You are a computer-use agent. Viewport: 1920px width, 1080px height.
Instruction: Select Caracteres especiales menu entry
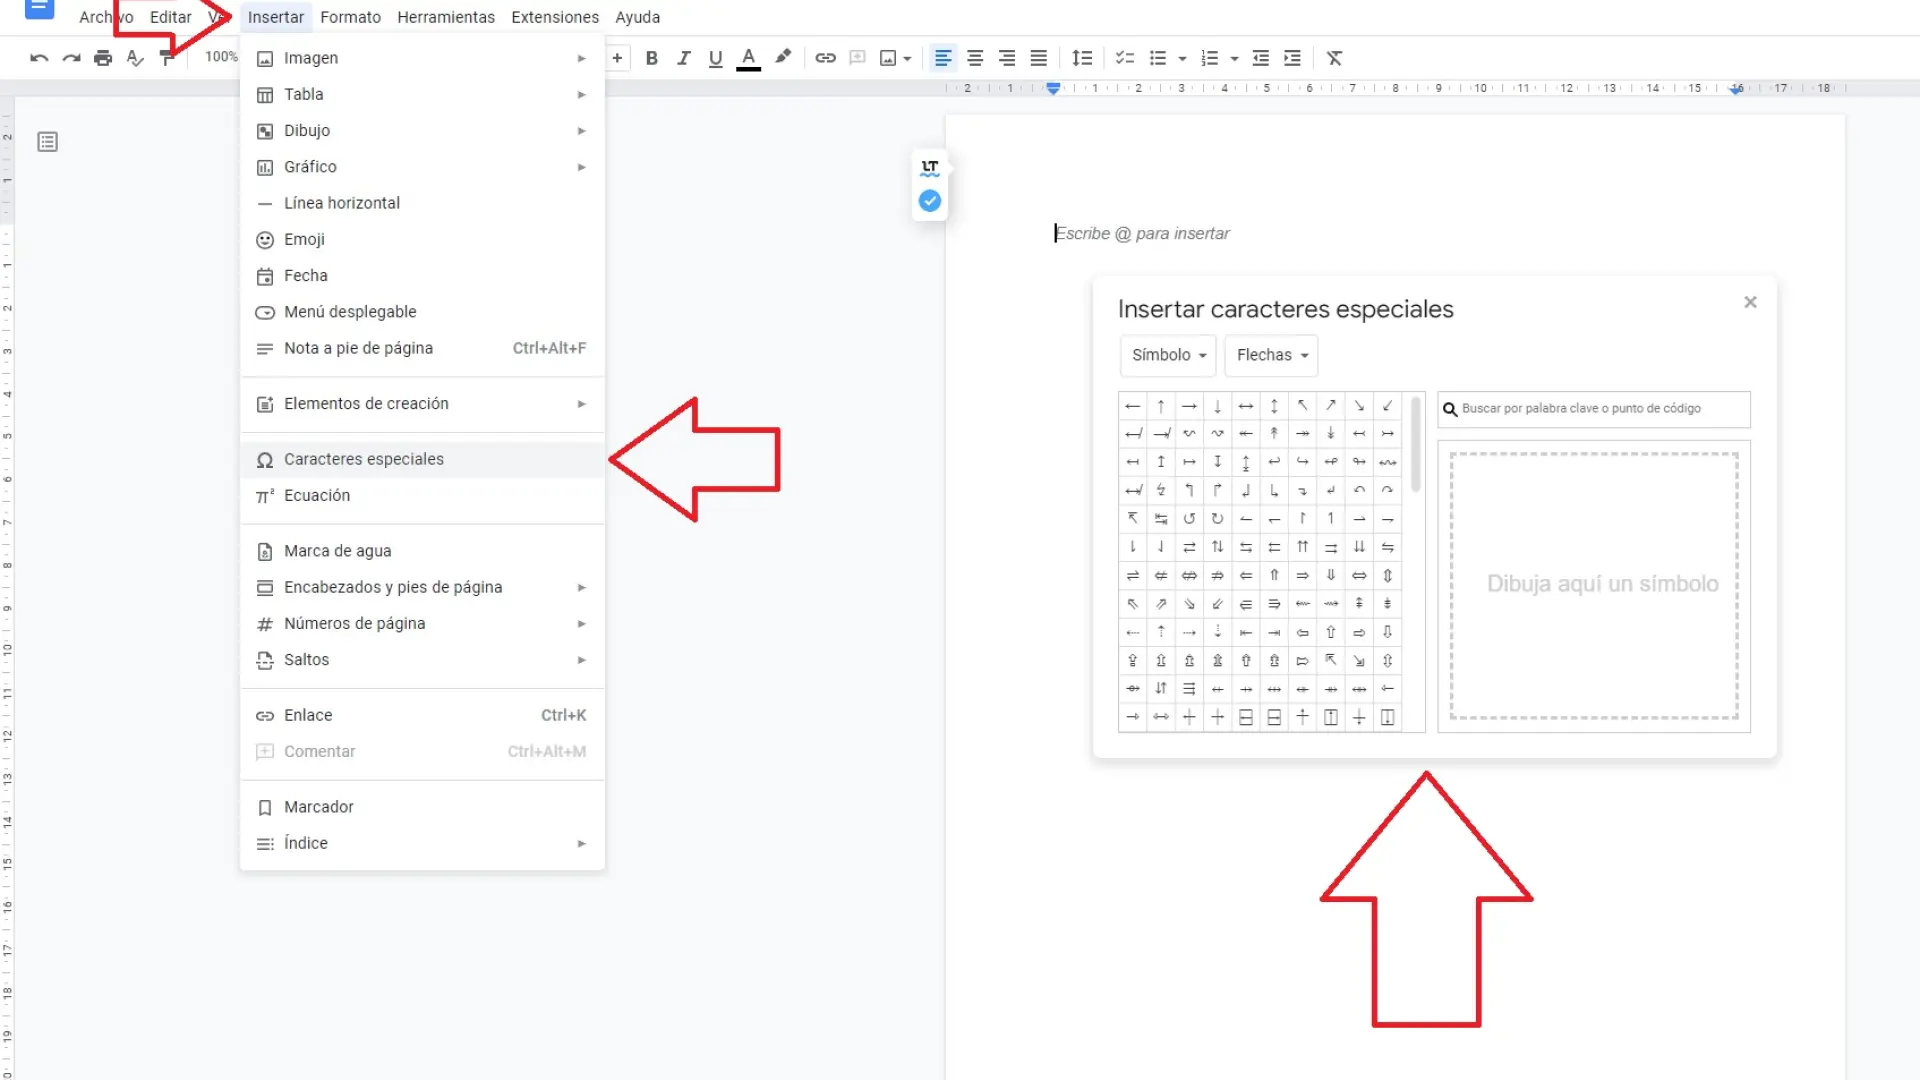364,459
